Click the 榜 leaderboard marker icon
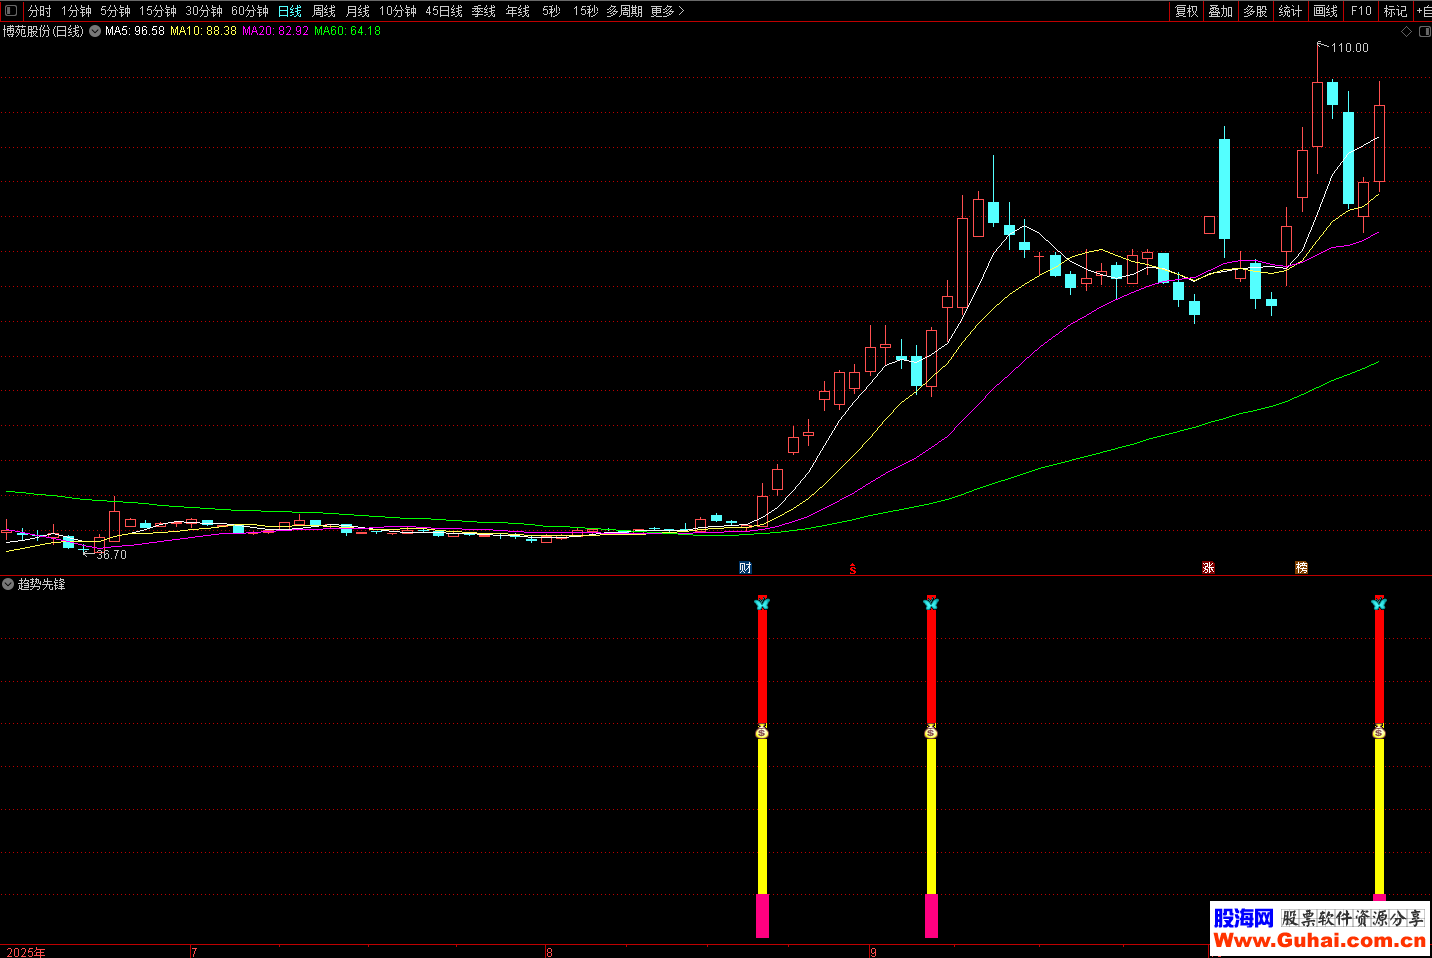The width and height of the screenshot is (1432, 958). click(1301, 568)
